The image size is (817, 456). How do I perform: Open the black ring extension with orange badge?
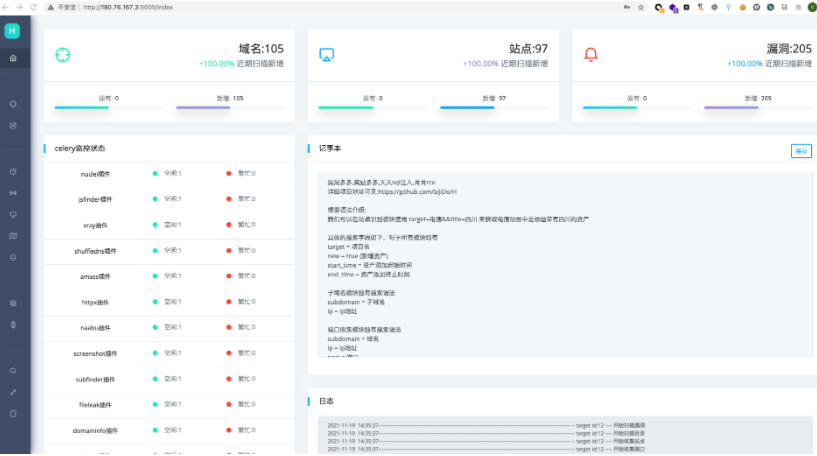click(x=659, y=8)
